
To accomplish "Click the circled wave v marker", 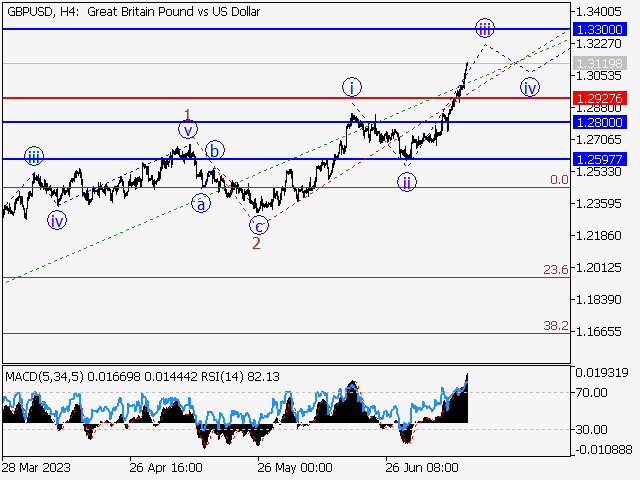I will (x=188, y=130).
